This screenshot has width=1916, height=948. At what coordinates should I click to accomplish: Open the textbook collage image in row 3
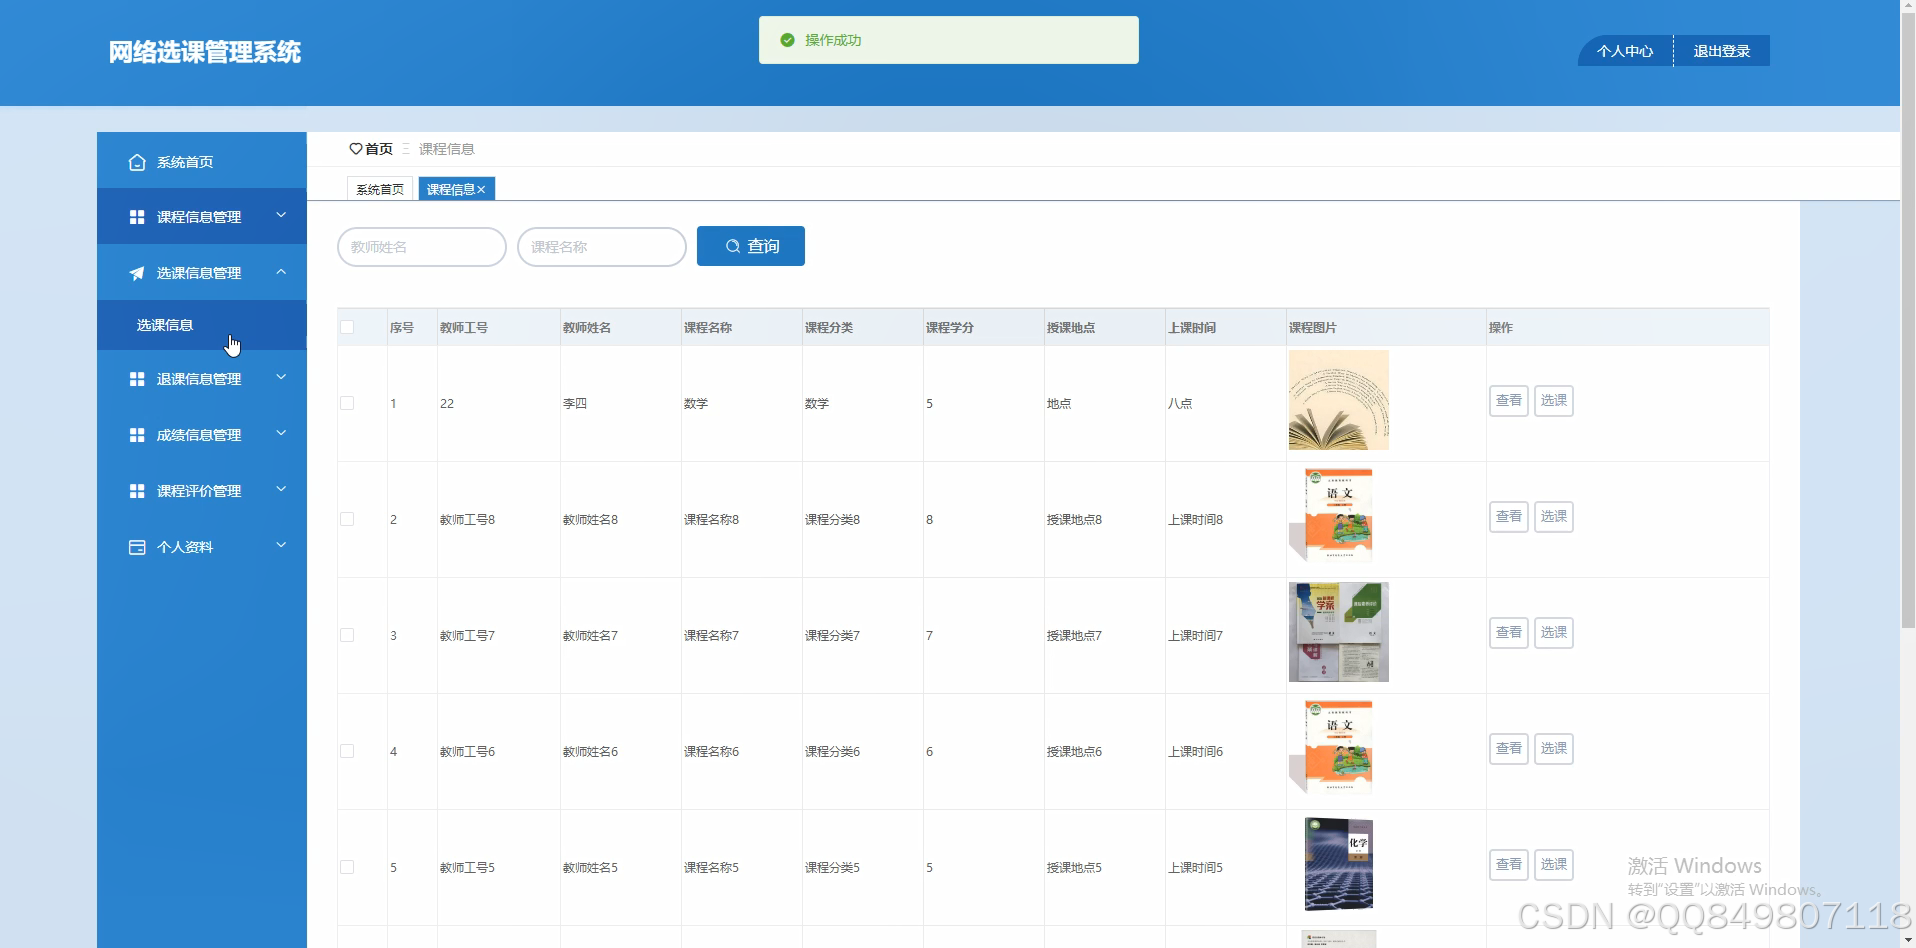coord(1339,632)
